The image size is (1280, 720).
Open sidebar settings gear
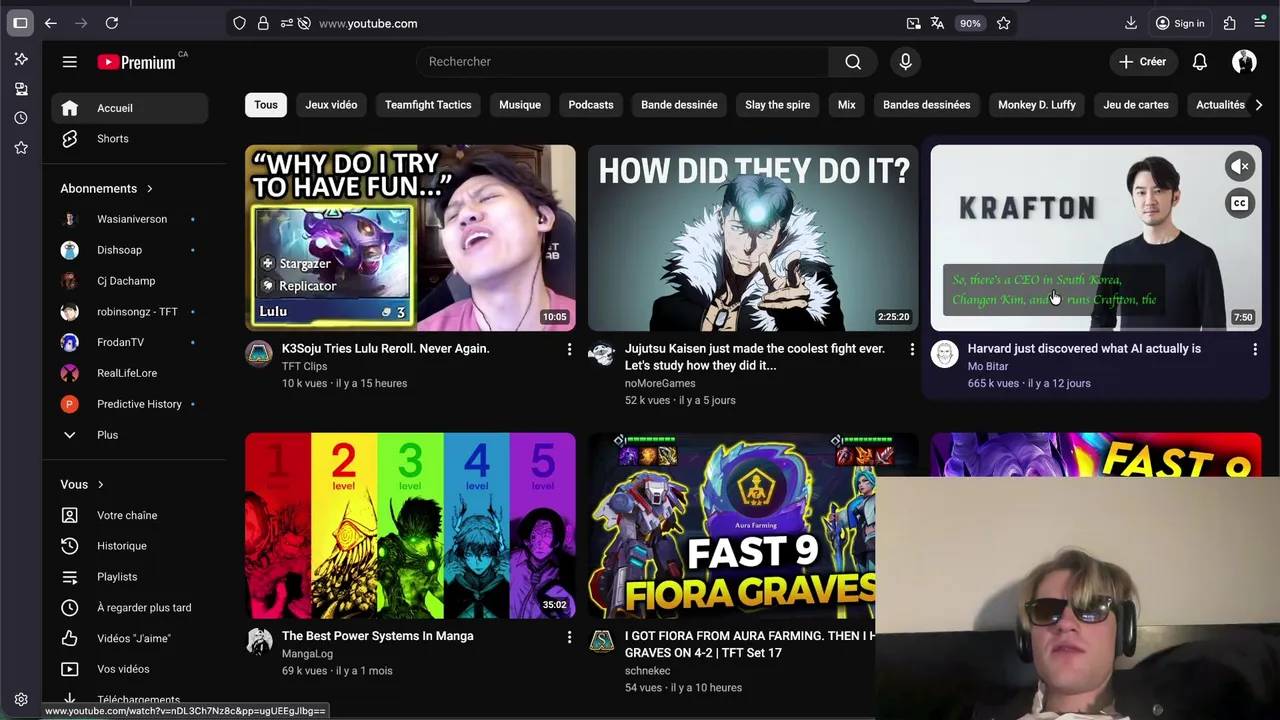pos(21,700)
